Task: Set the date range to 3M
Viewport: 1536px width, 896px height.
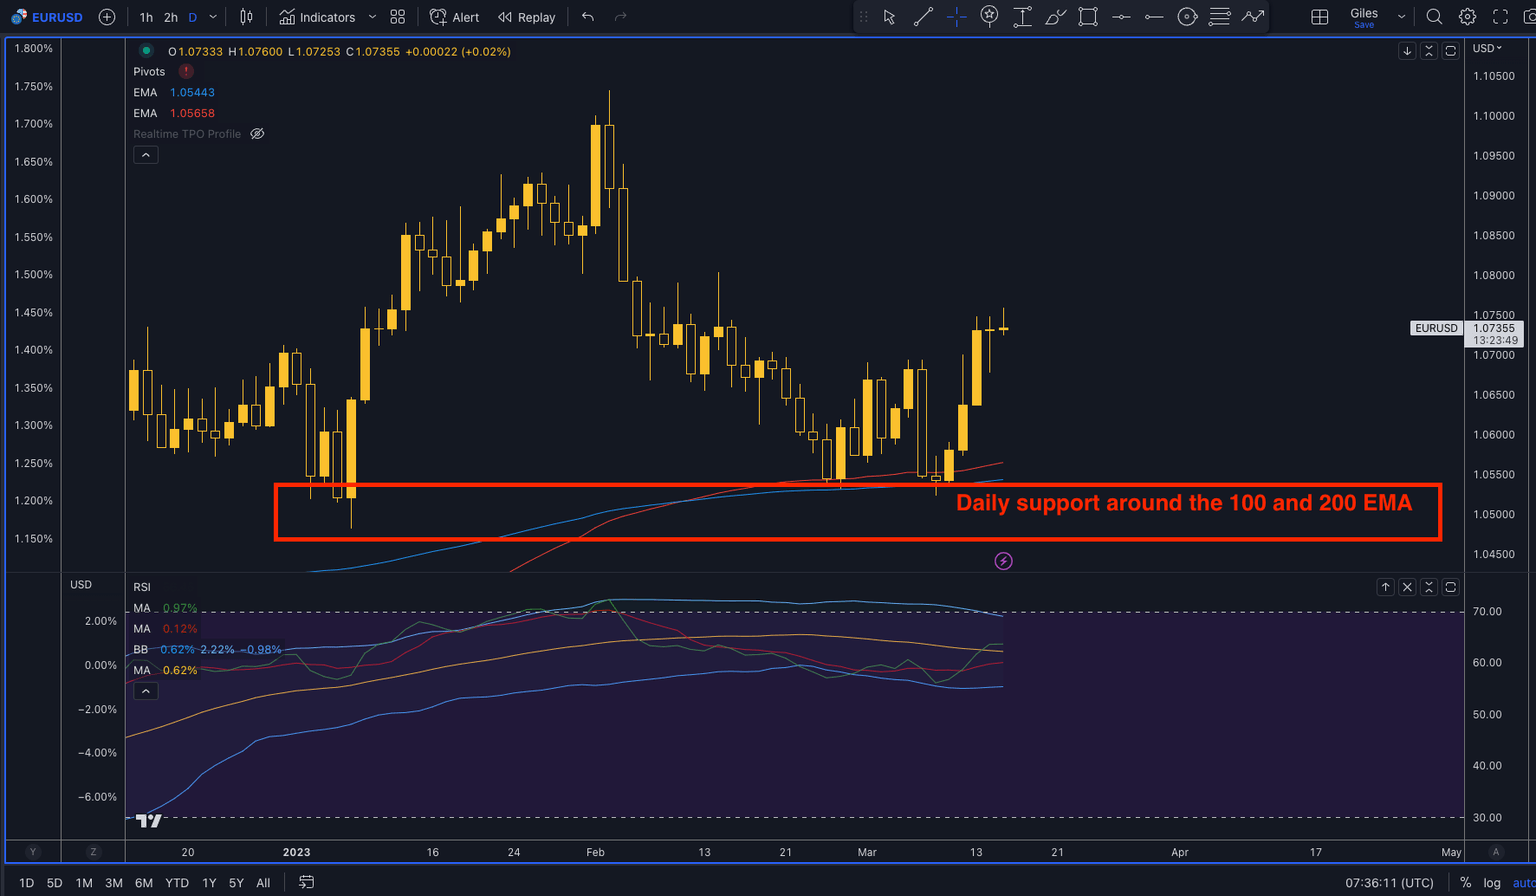Action: pyautogui.click(x=114, y=883)
